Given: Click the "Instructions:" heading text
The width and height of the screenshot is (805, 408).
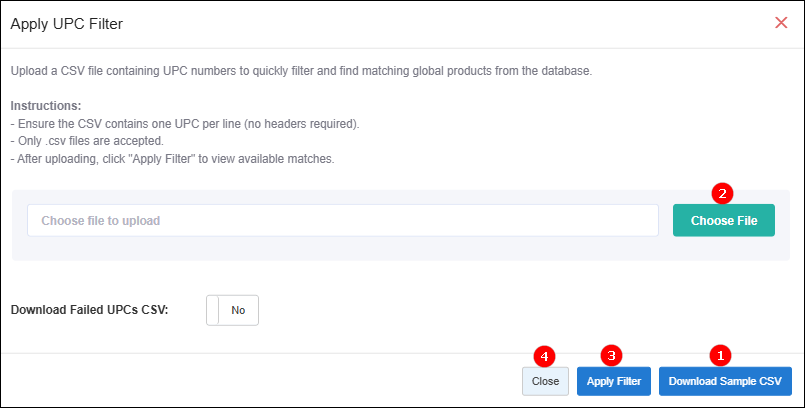Looking at the screenshot, I should (x=46, y=105).
